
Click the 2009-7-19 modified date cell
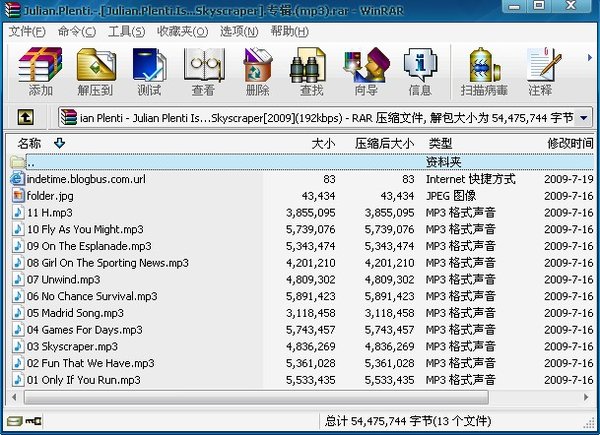[568, 179]
